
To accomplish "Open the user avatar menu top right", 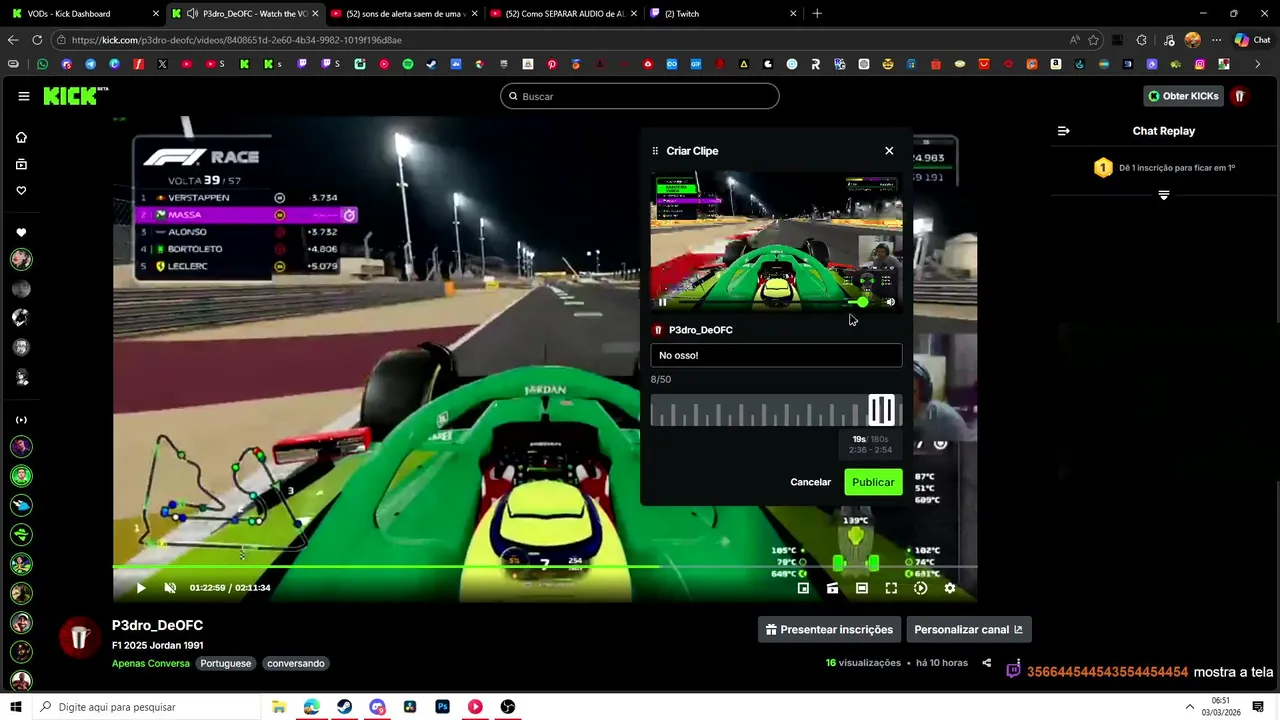I will 1239,96.
